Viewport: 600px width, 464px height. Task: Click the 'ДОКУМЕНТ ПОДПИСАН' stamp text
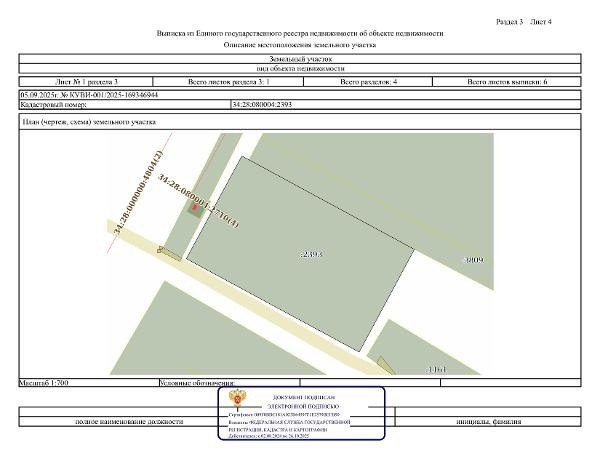[x=304, y=397]
